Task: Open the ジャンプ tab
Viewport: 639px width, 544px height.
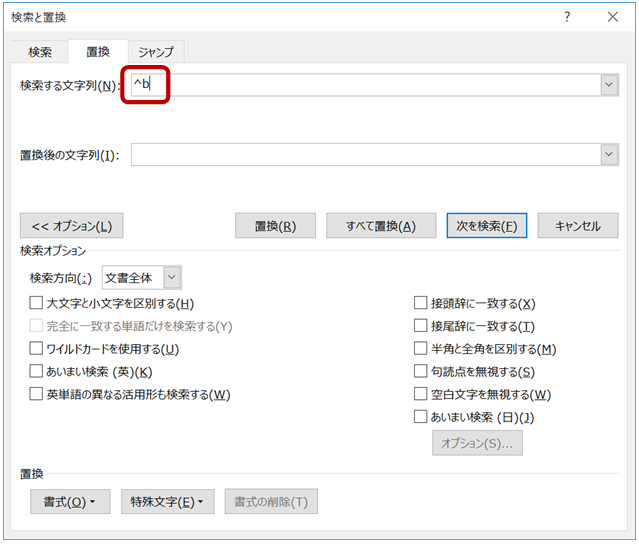Action: tap(155, 52)
